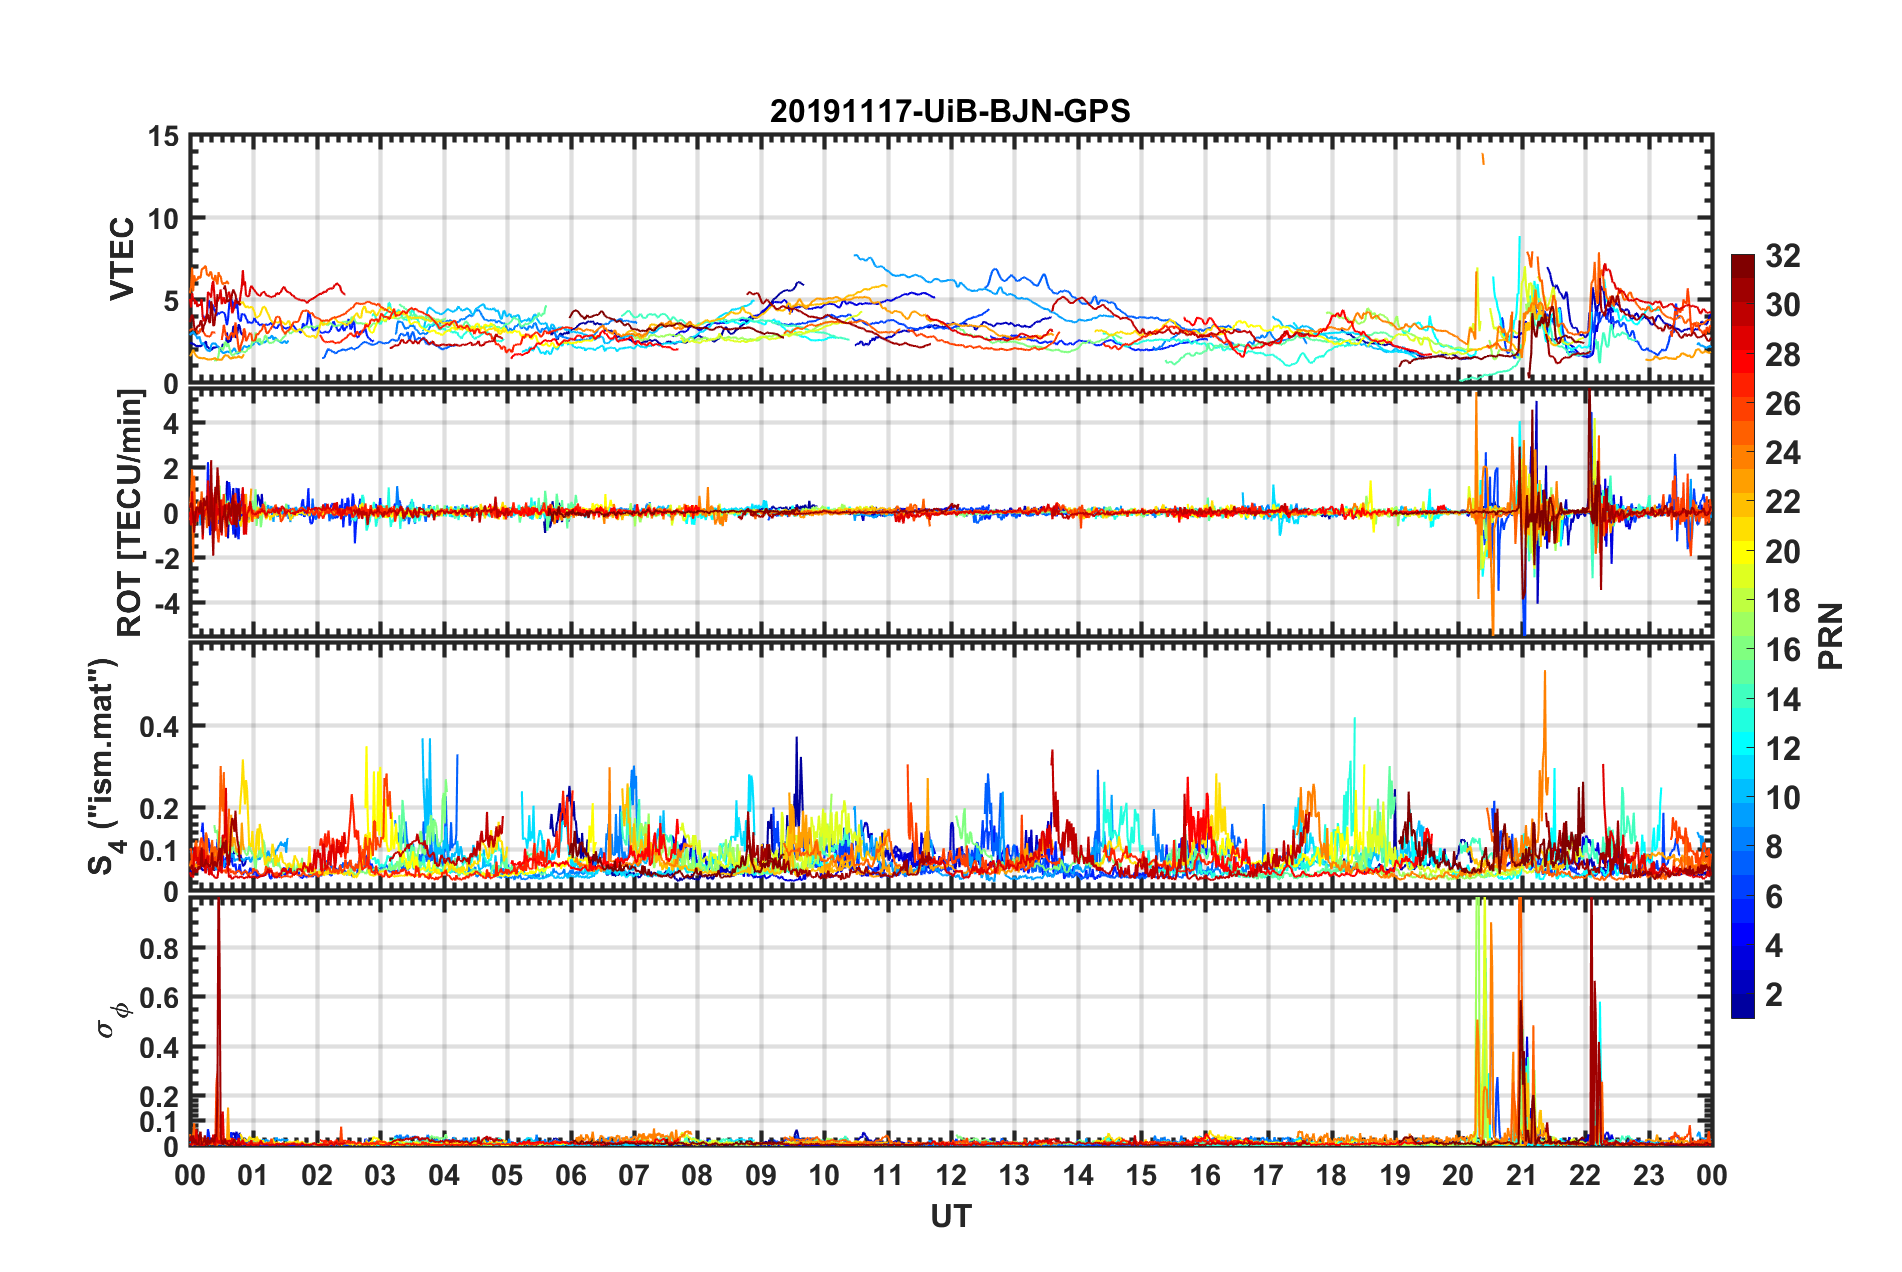
Task: Click the 16 label on PRN colorbar
Action: tap(1783, 650)
